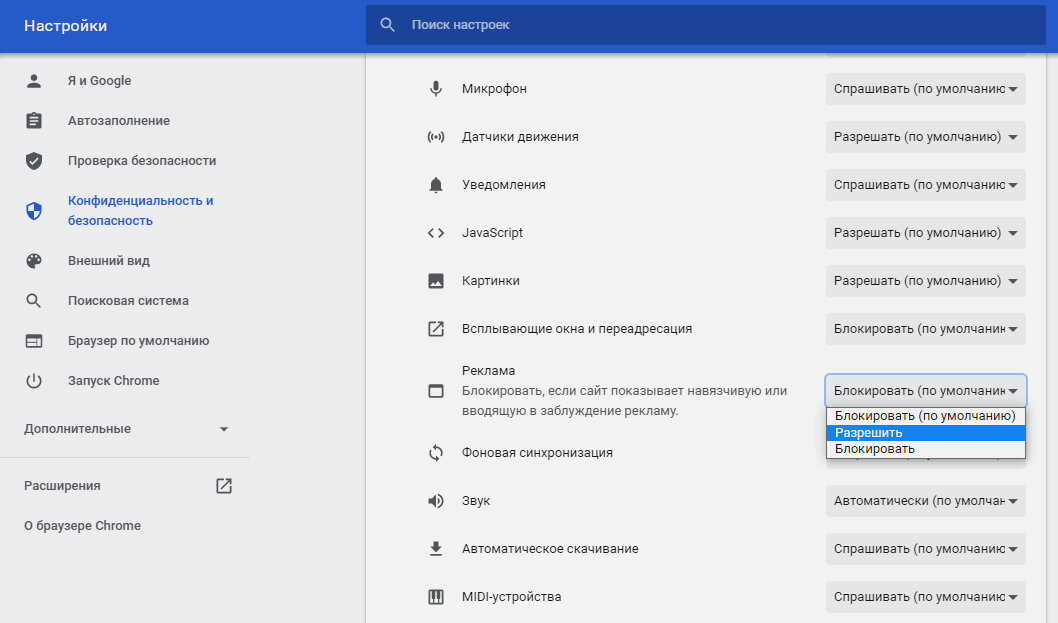Click the Датчики движения label
Viewport: 1058px width, 623px height.
click(x=520, y=137)
